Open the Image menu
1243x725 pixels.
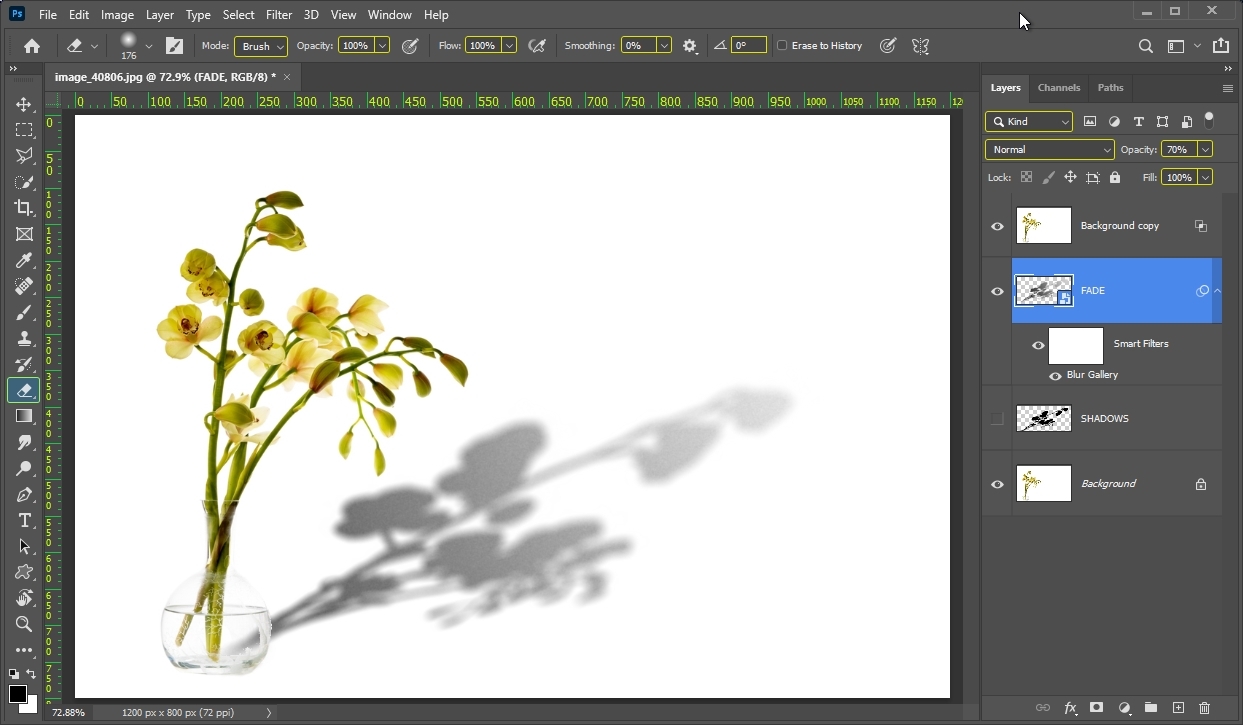117,15
